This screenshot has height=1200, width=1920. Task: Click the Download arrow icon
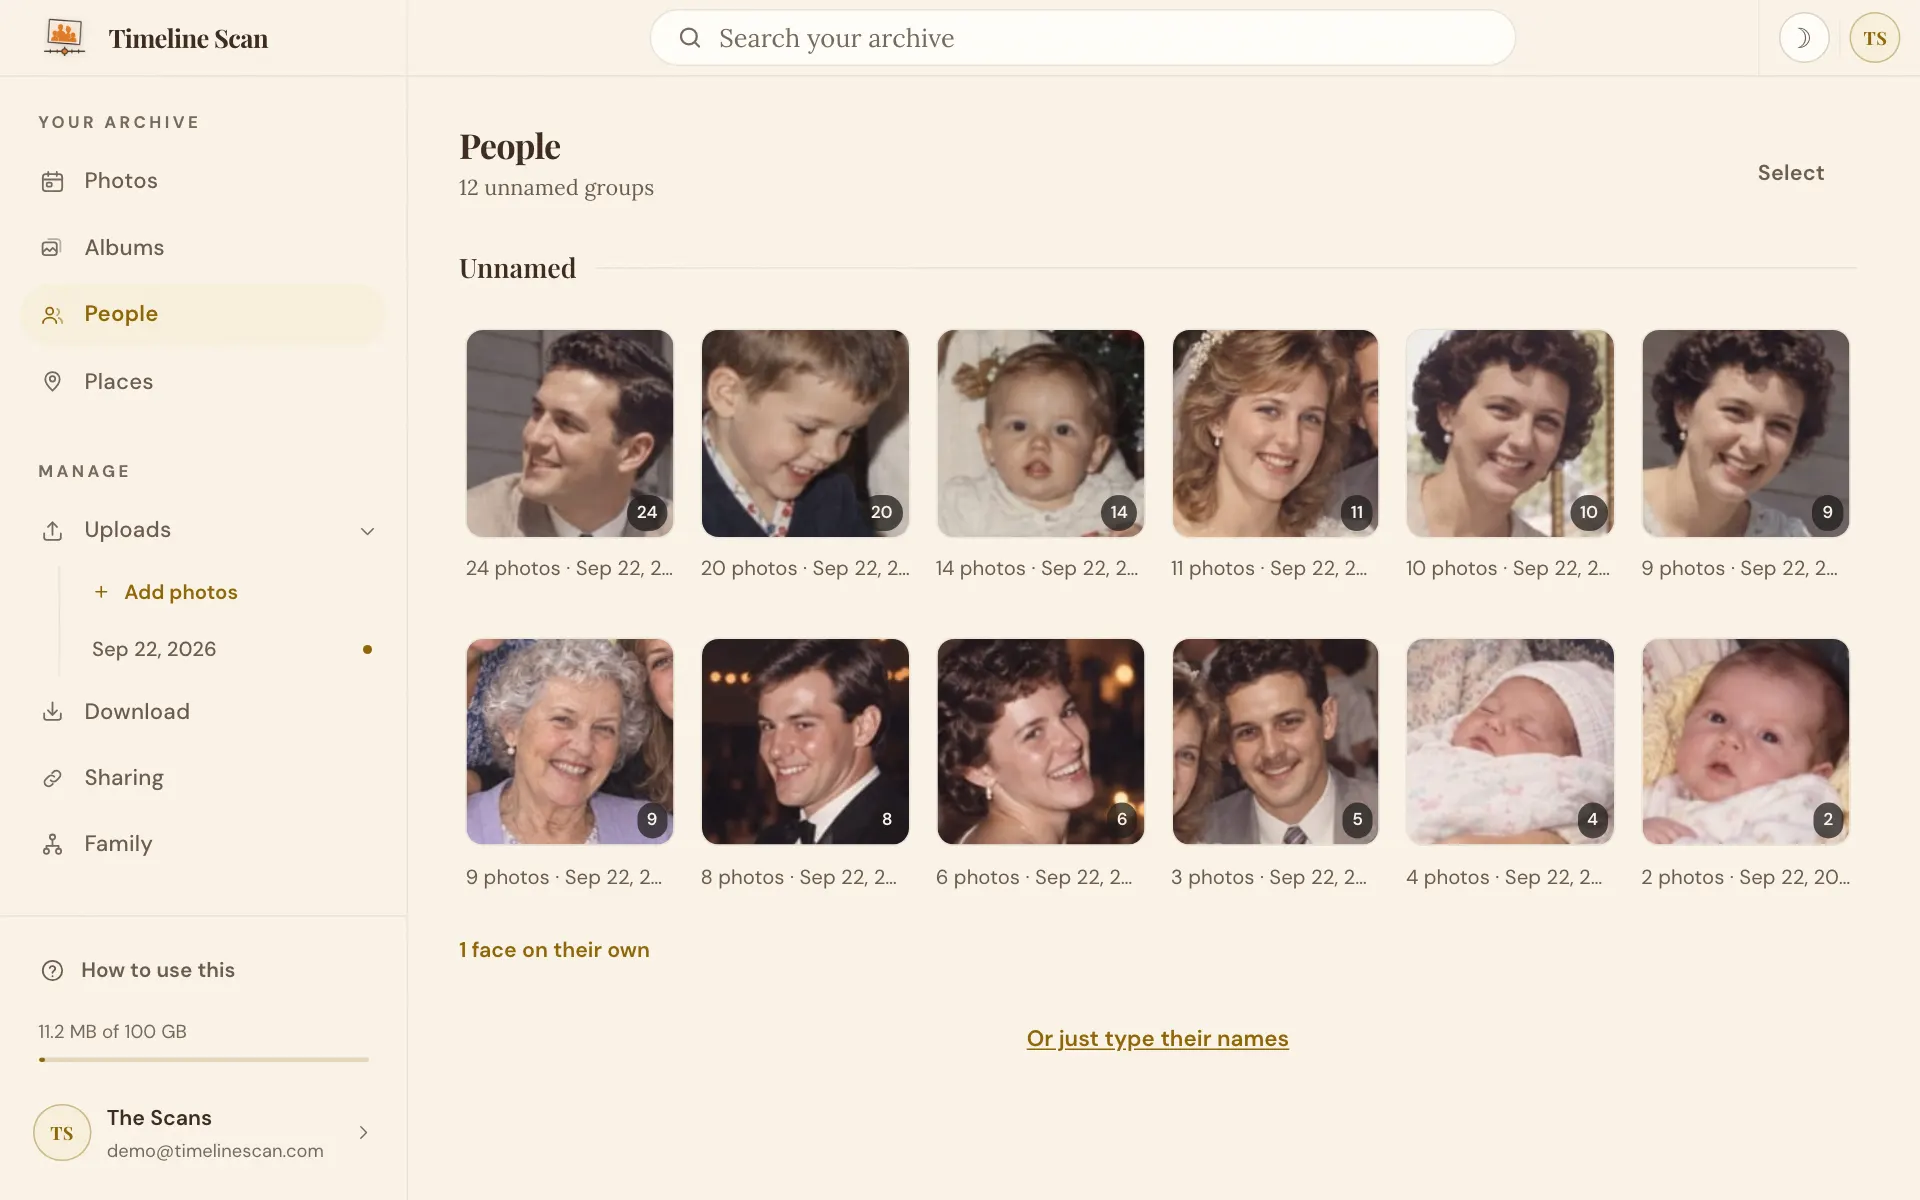coord(52,712)
